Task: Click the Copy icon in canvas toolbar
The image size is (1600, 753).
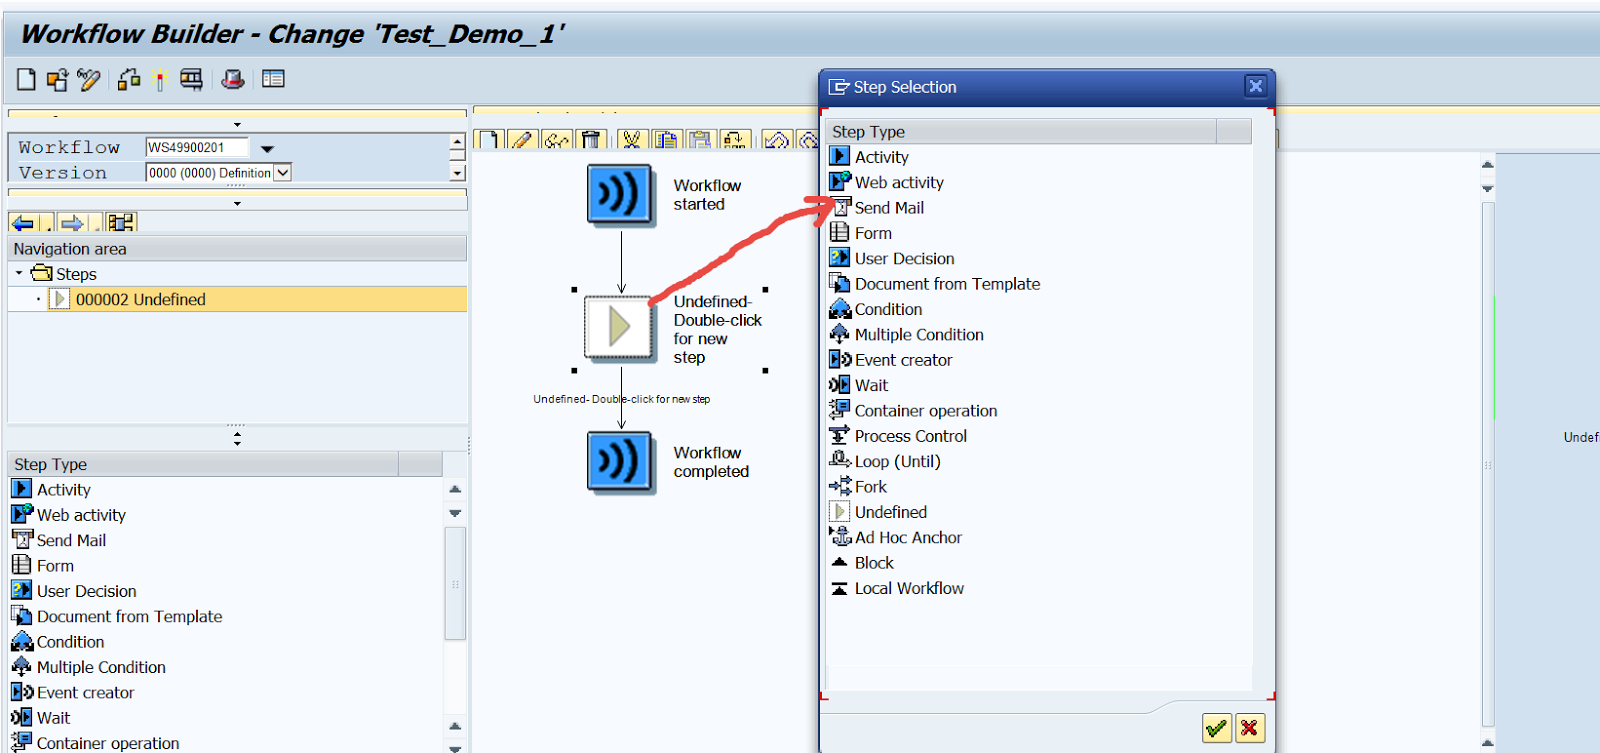Action: click(666, 139)
